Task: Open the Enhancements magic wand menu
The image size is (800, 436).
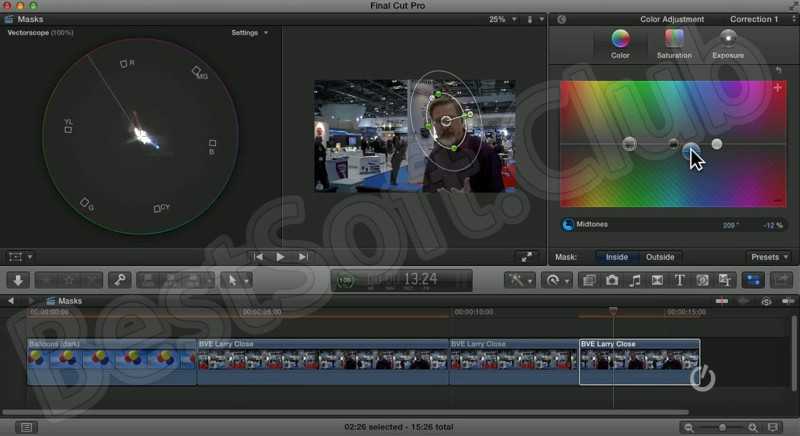Action: [x=519, y=280]
